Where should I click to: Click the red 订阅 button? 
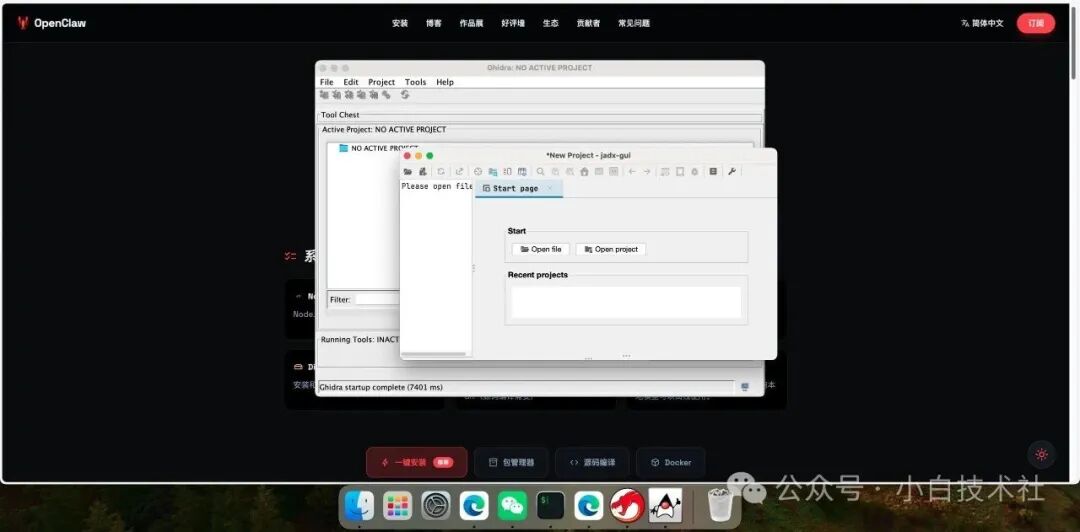tap(1036, 23)
